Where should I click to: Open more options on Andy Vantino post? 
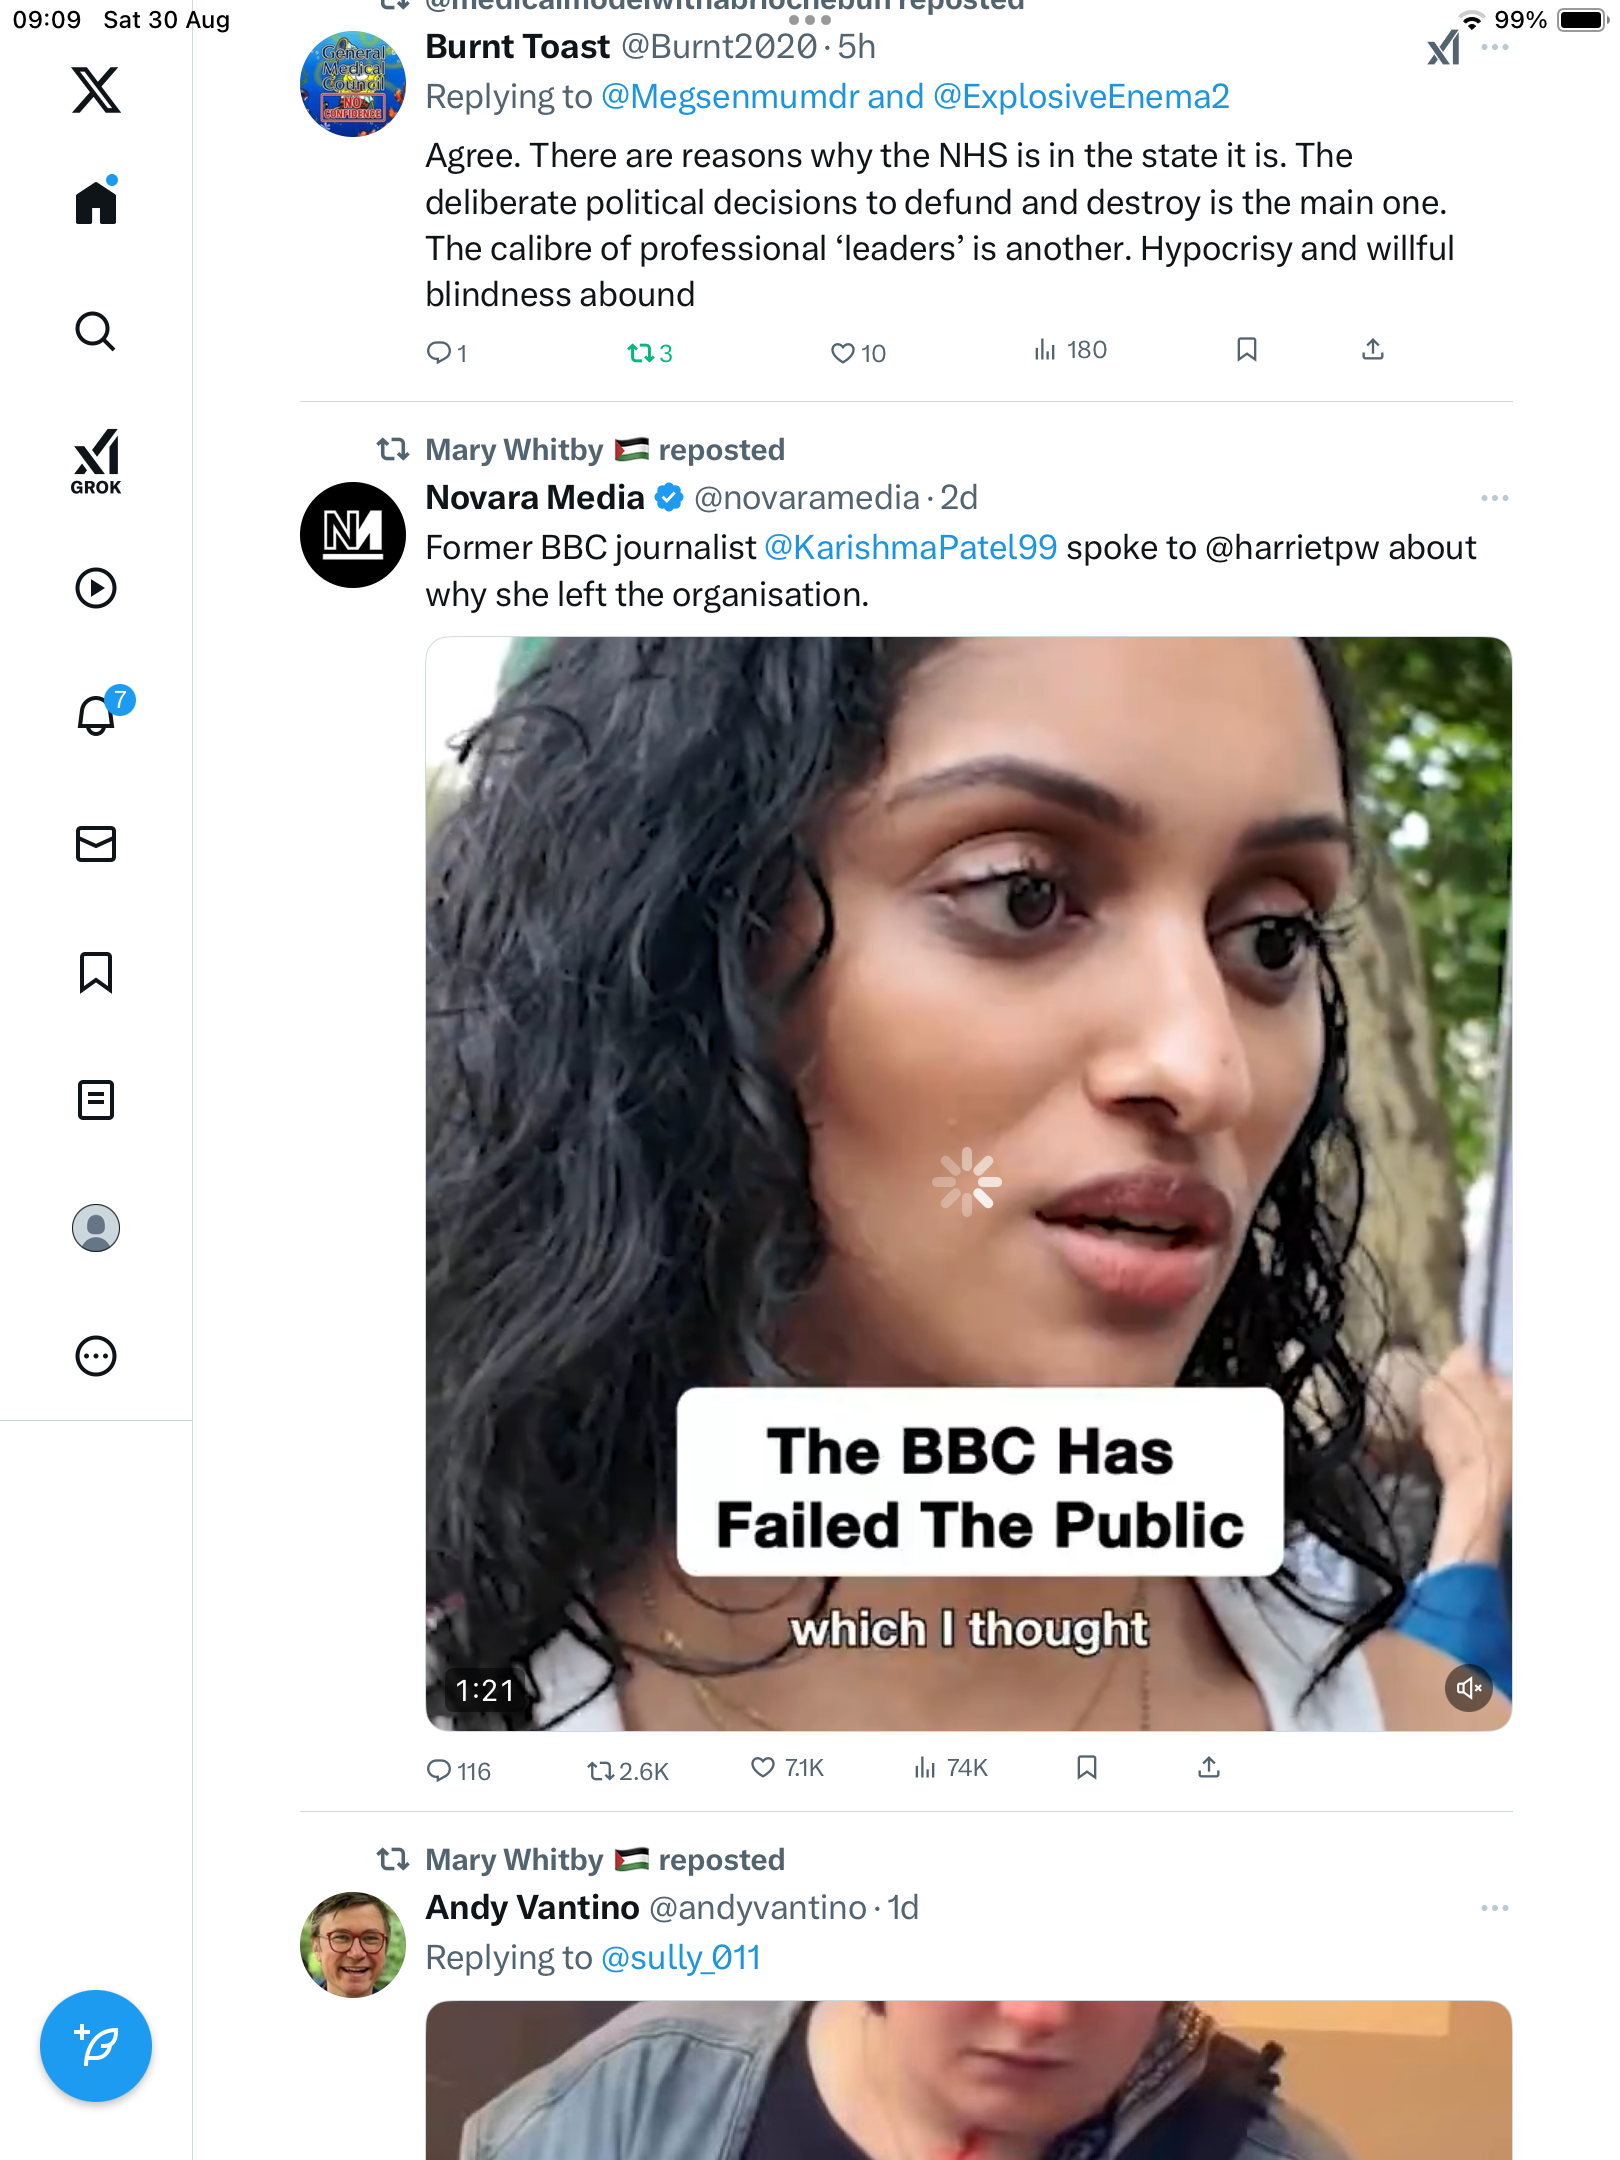[x=1494, y=1908]
